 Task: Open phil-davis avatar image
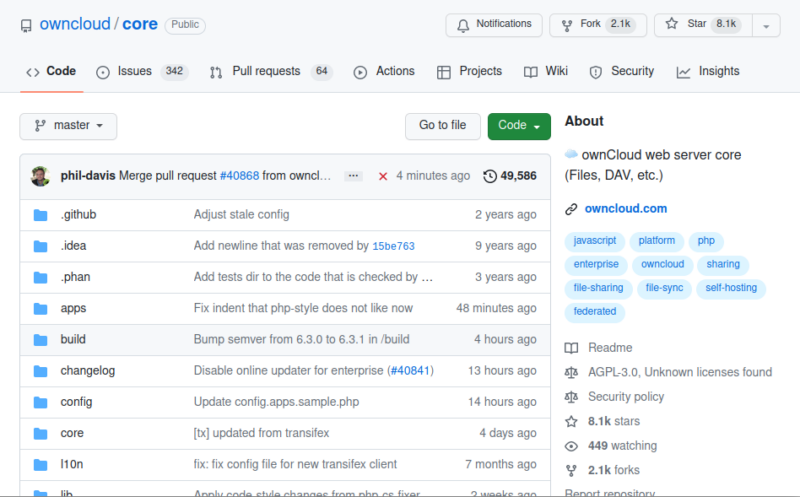click(x=40, y=176)
